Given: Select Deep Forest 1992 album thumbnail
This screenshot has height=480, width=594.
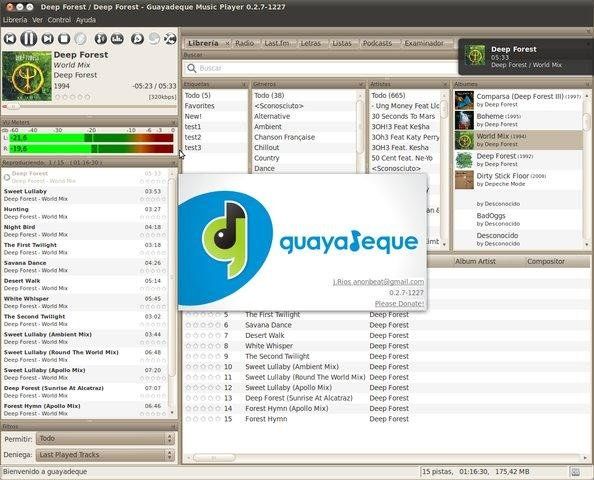Looking at the screenshot, I should point(464,160).
